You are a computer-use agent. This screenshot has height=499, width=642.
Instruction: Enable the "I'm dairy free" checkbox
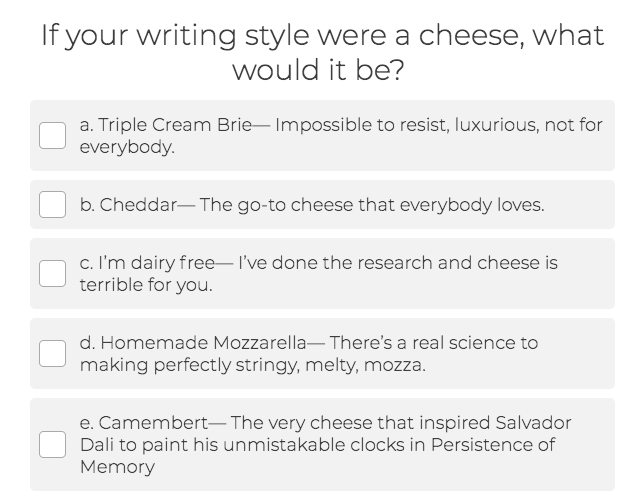pos(52,273)
